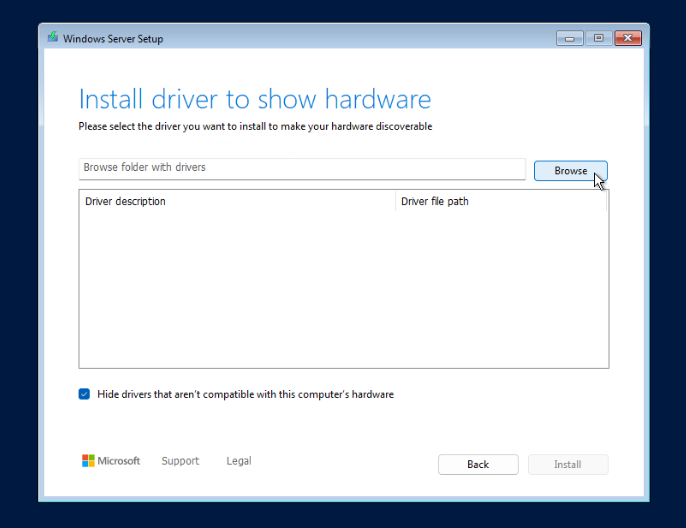Click the 'Please select the driver' instruction text
Viewport: 686px width, 528px height.
tap(255, 127)
